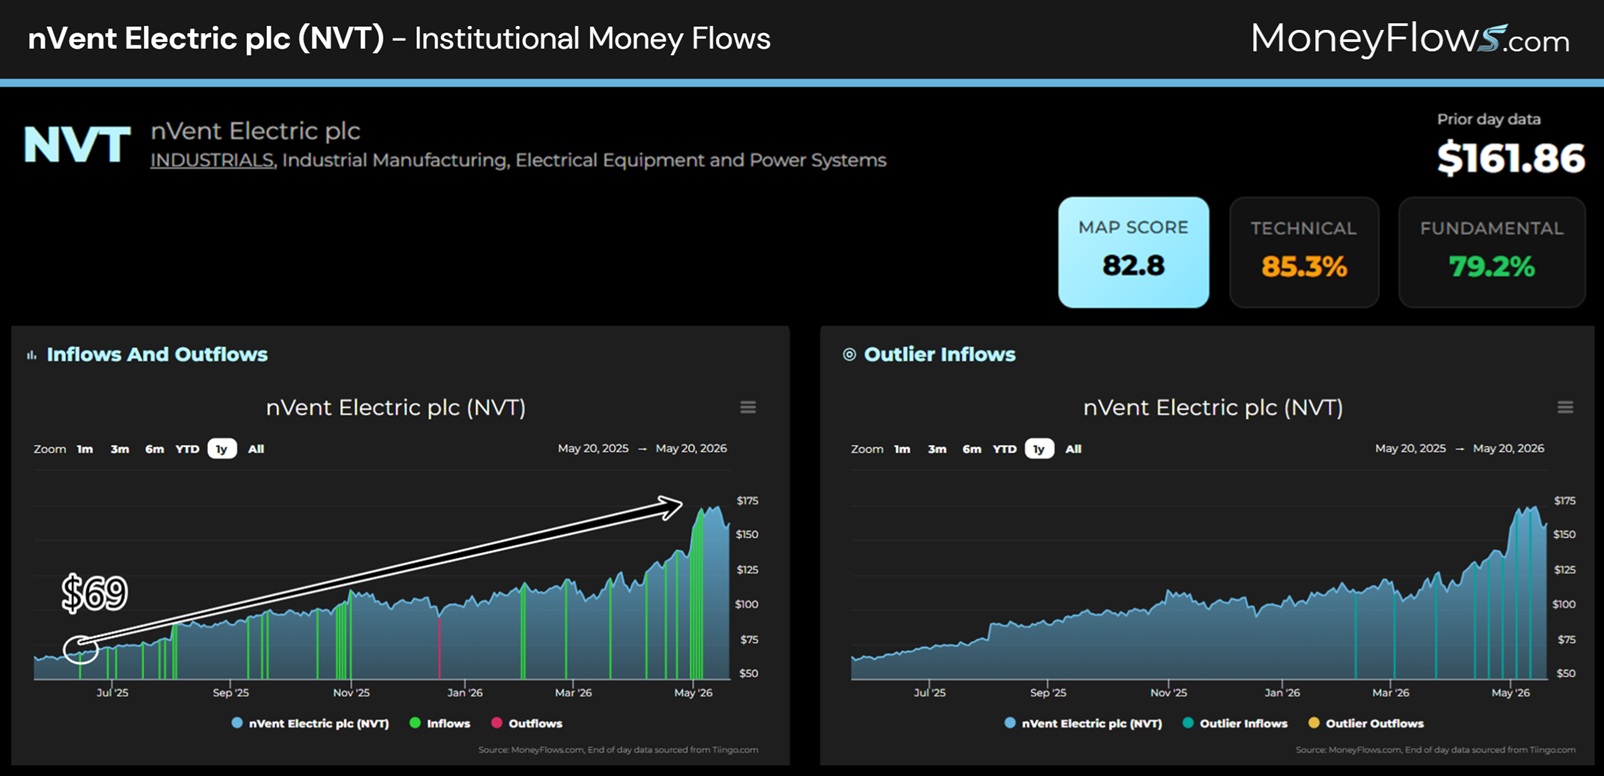1604x776 pixels.
Task: Click left chart source credit MoneyFlows.com
Action: click(618, 749)
